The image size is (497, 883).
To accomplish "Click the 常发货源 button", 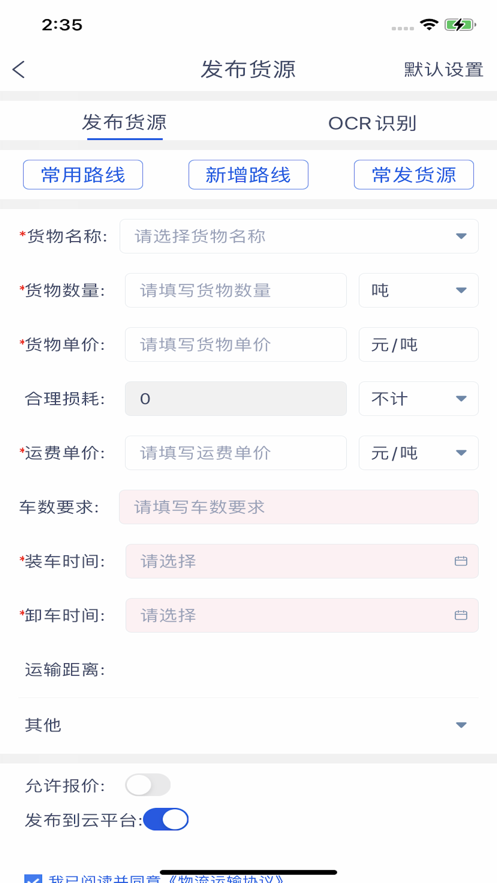I will coord(414,175).
